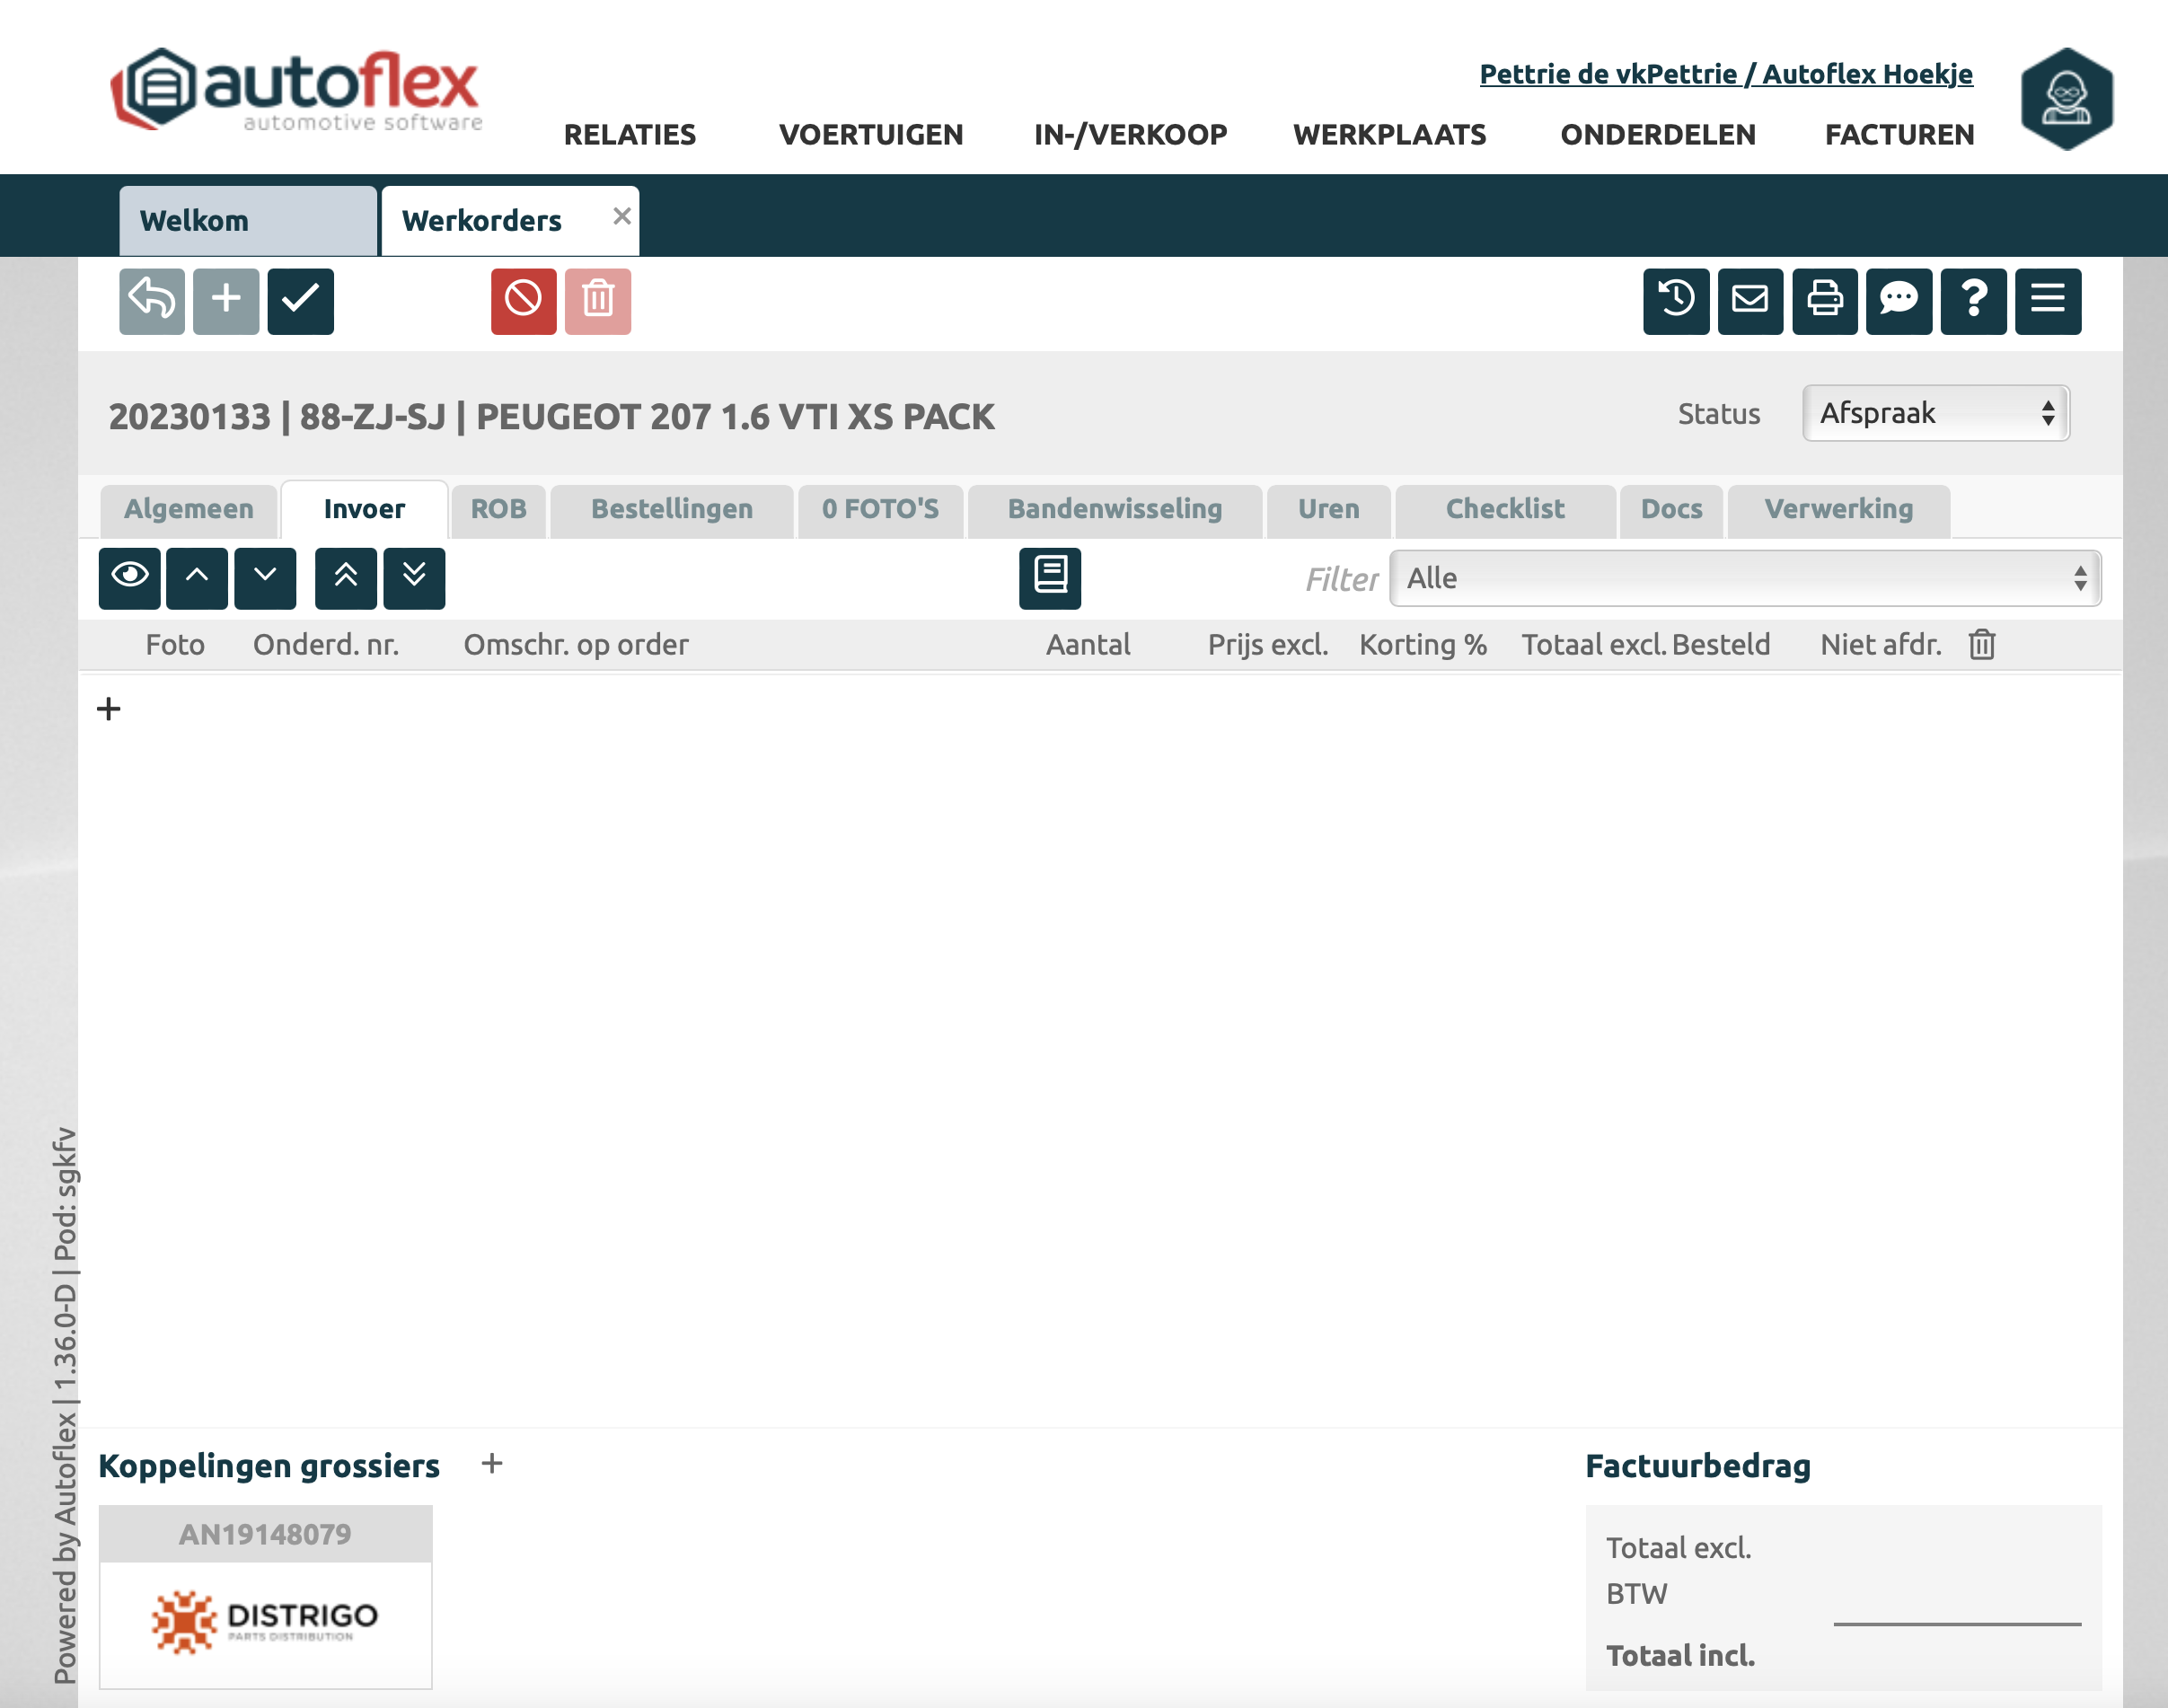Open the chat bubble messages icon
The height and width of the screenshot is (1708, 2168).
click(1898, 300)
